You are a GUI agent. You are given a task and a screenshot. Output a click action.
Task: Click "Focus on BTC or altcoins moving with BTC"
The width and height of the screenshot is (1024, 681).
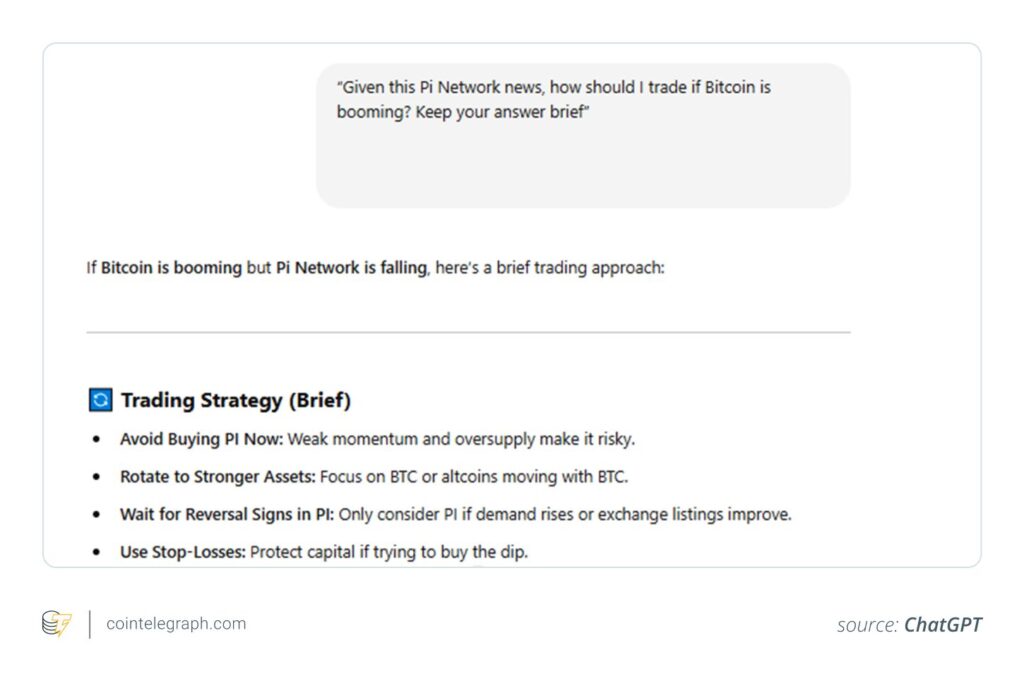tap(474, 477)
